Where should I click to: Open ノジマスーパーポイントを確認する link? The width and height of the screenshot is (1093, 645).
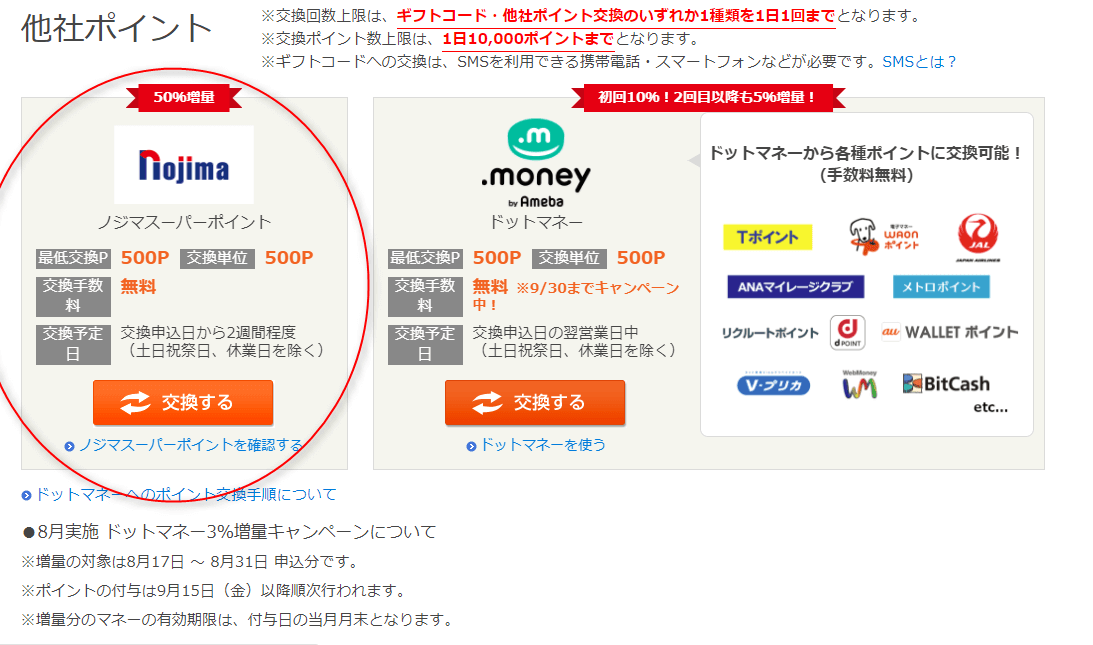184,445
